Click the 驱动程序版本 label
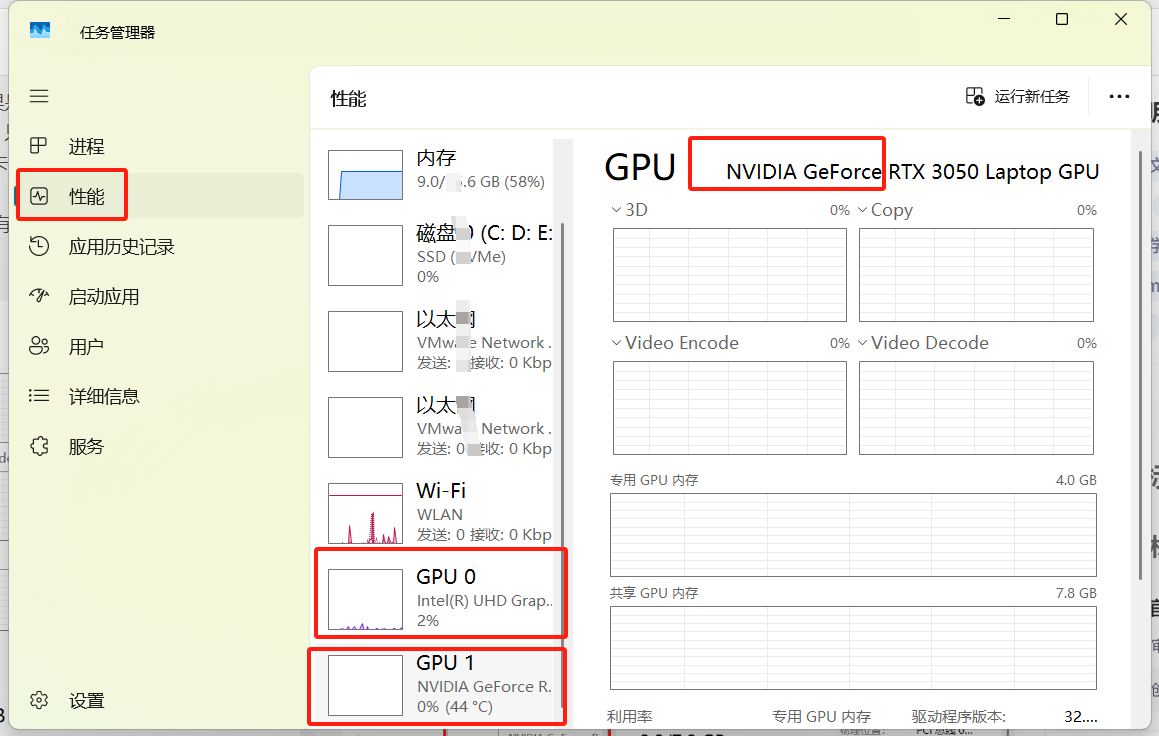Viewport: 1159px width, 736px height. point(959,717)
